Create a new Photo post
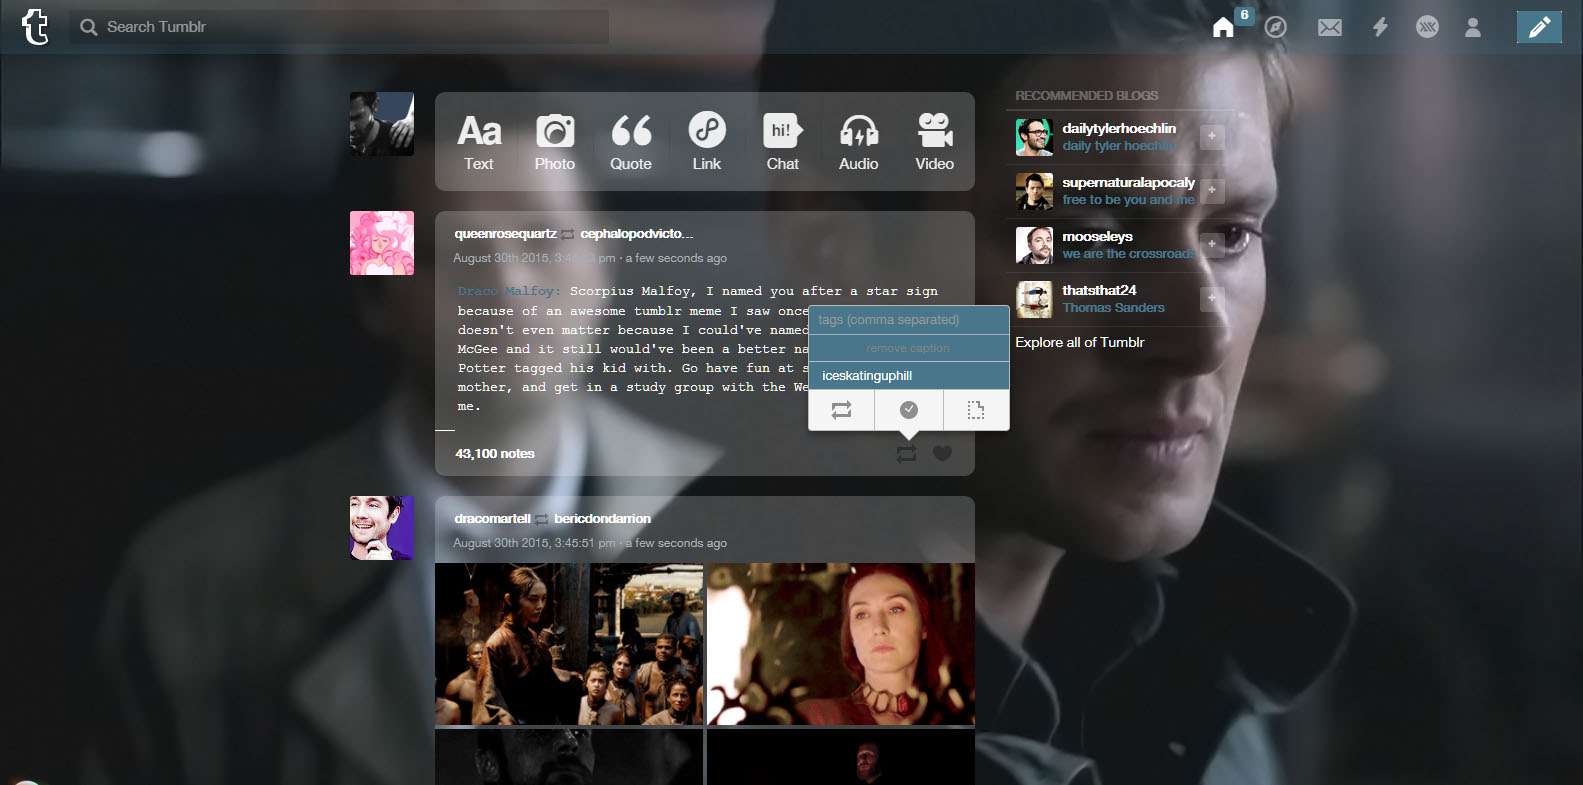This screenshot has height=785, width=1583. [x=555, y=142]
